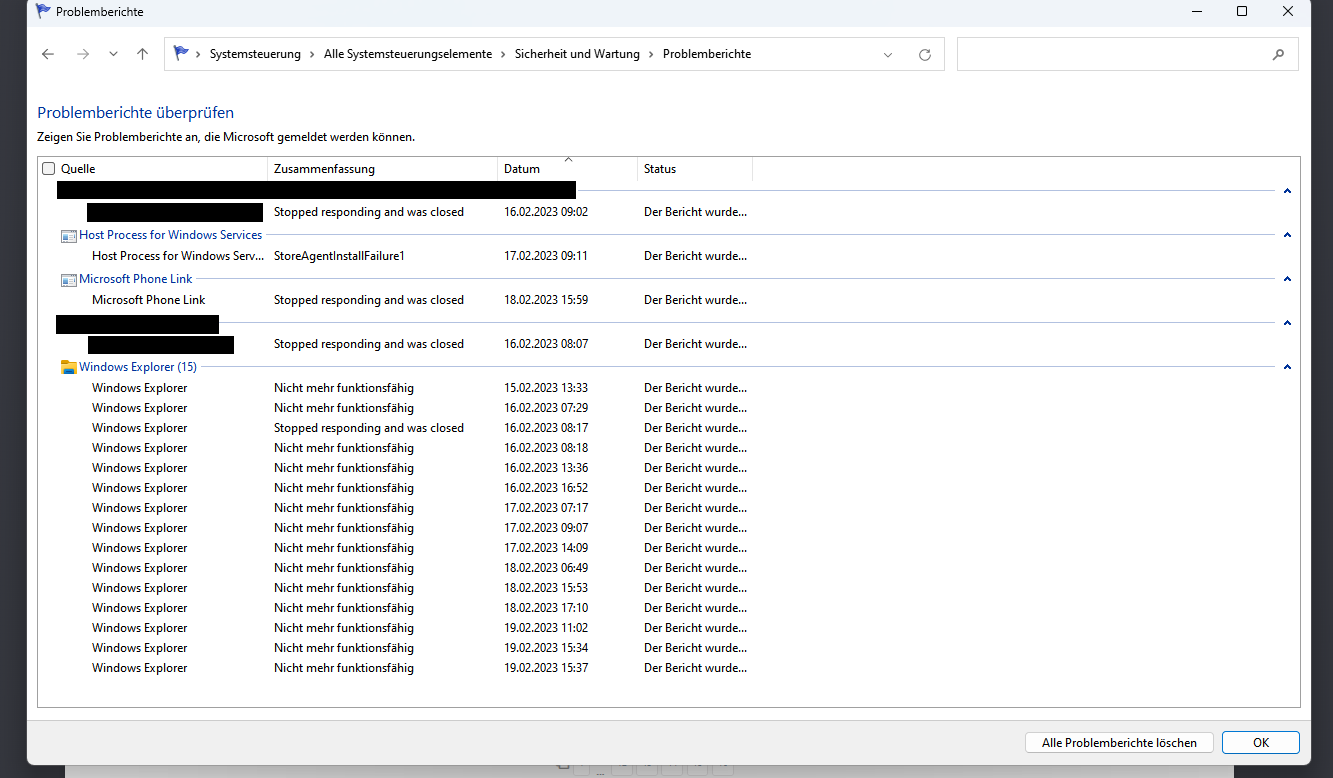This screenshot has height=778, width=1333.
Task: Click the Windows Explorer folder group icon
Action: pyautogui.click(x=68, y=367)
